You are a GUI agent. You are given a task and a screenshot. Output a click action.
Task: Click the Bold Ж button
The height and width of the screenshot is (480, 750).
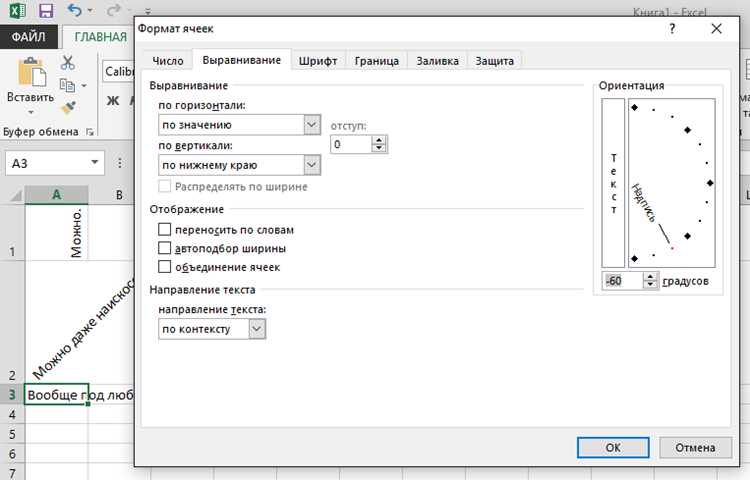coord(113,101)
